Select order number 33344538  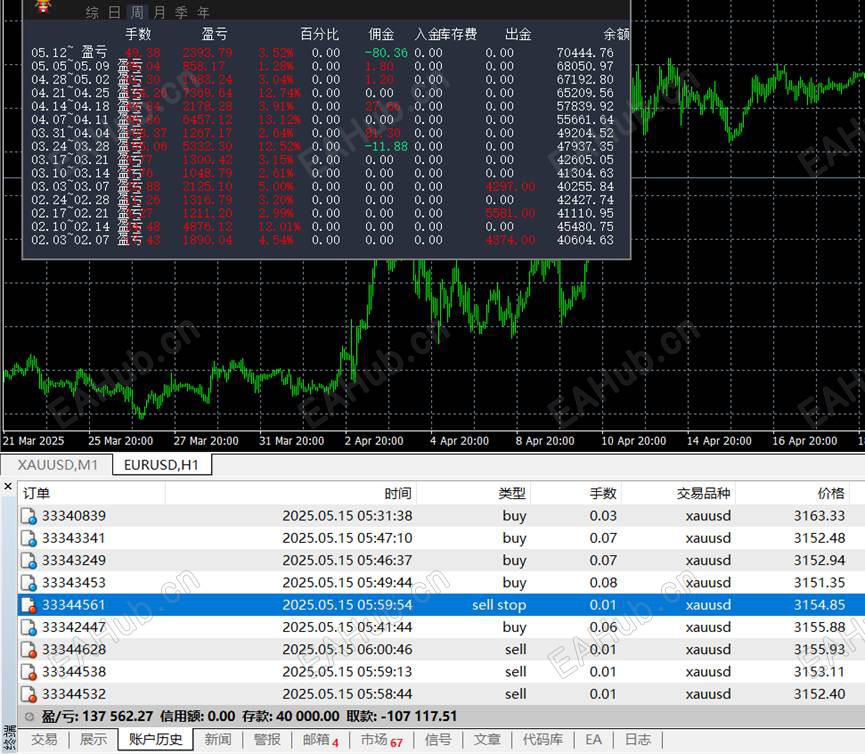(x=74, y=672)
